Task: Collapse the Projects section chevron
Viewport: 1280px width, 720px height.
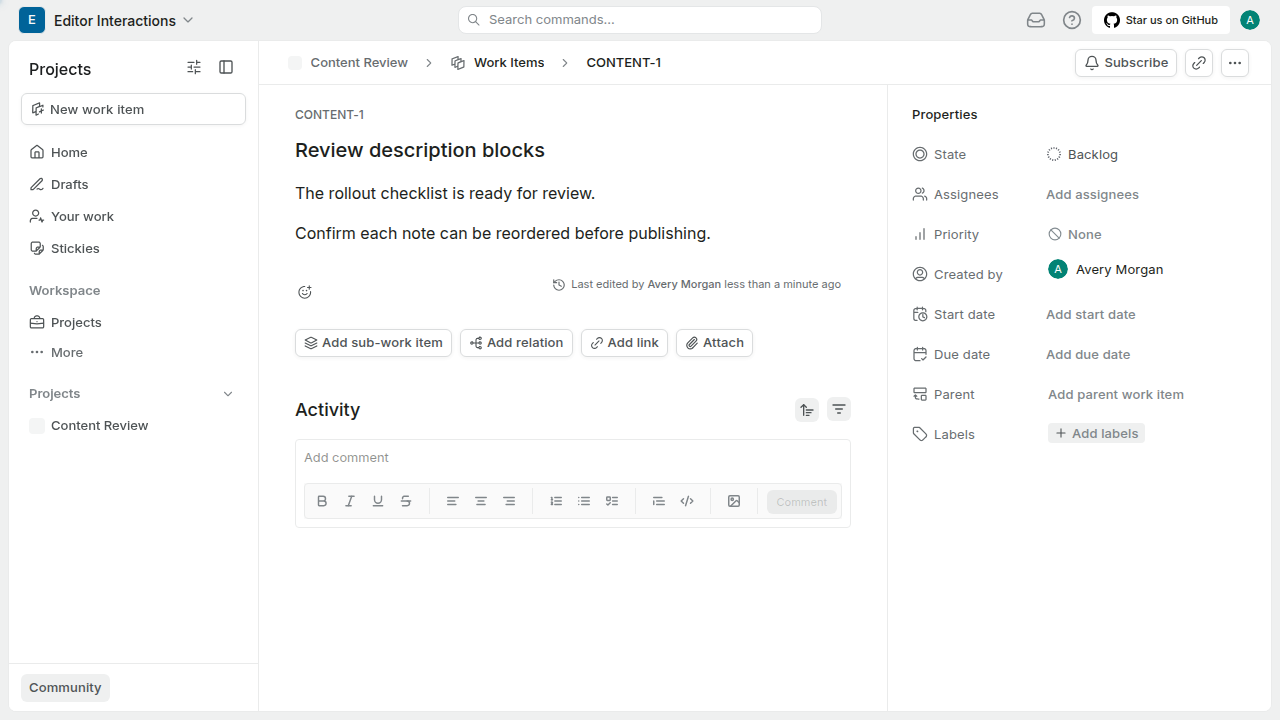Action: (228, 394)
